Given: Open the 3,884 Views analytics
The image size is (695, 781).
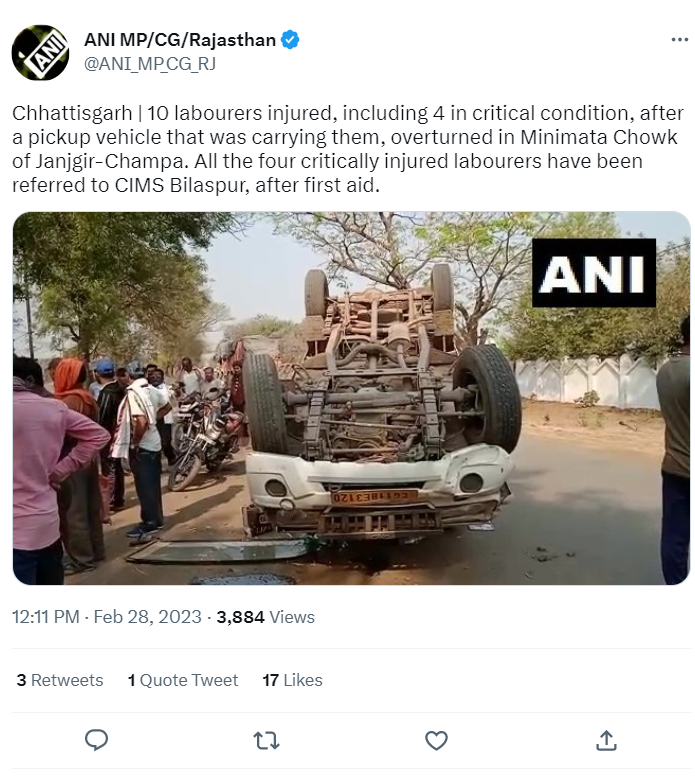Looking at the screenshot, I should point(266,617).
